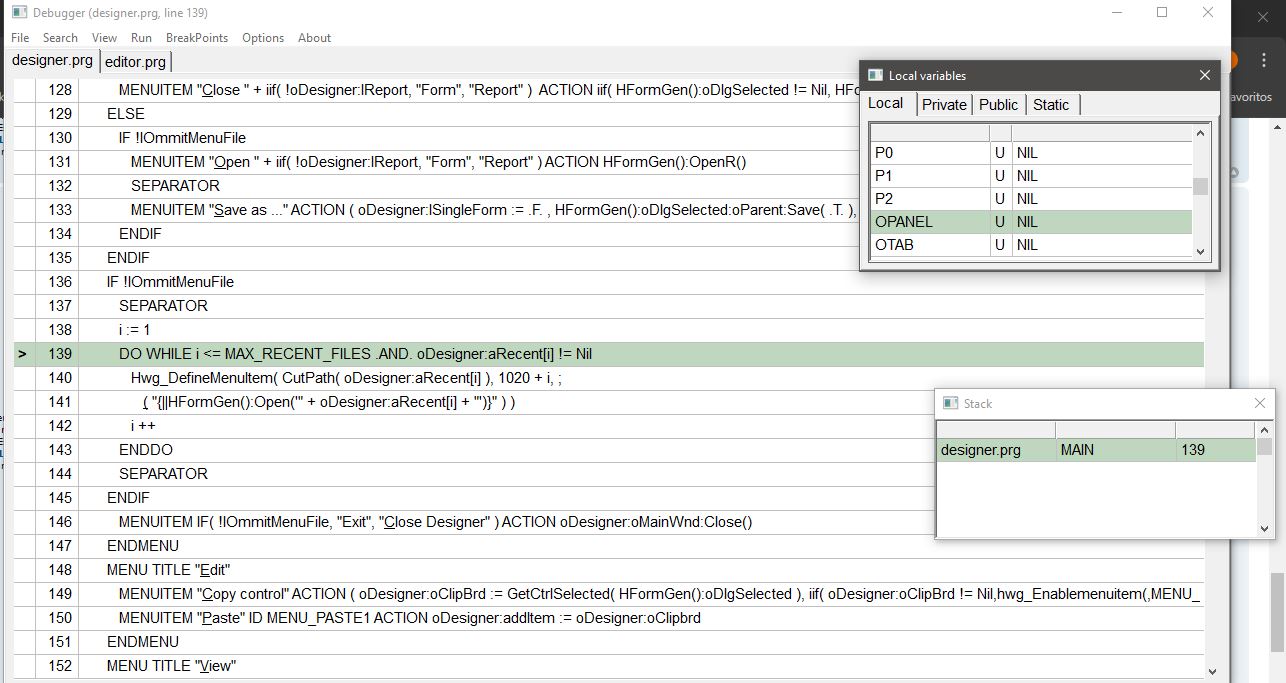Open the Search menu
This screenshot has width=1286, height=683.
point(60,38)
